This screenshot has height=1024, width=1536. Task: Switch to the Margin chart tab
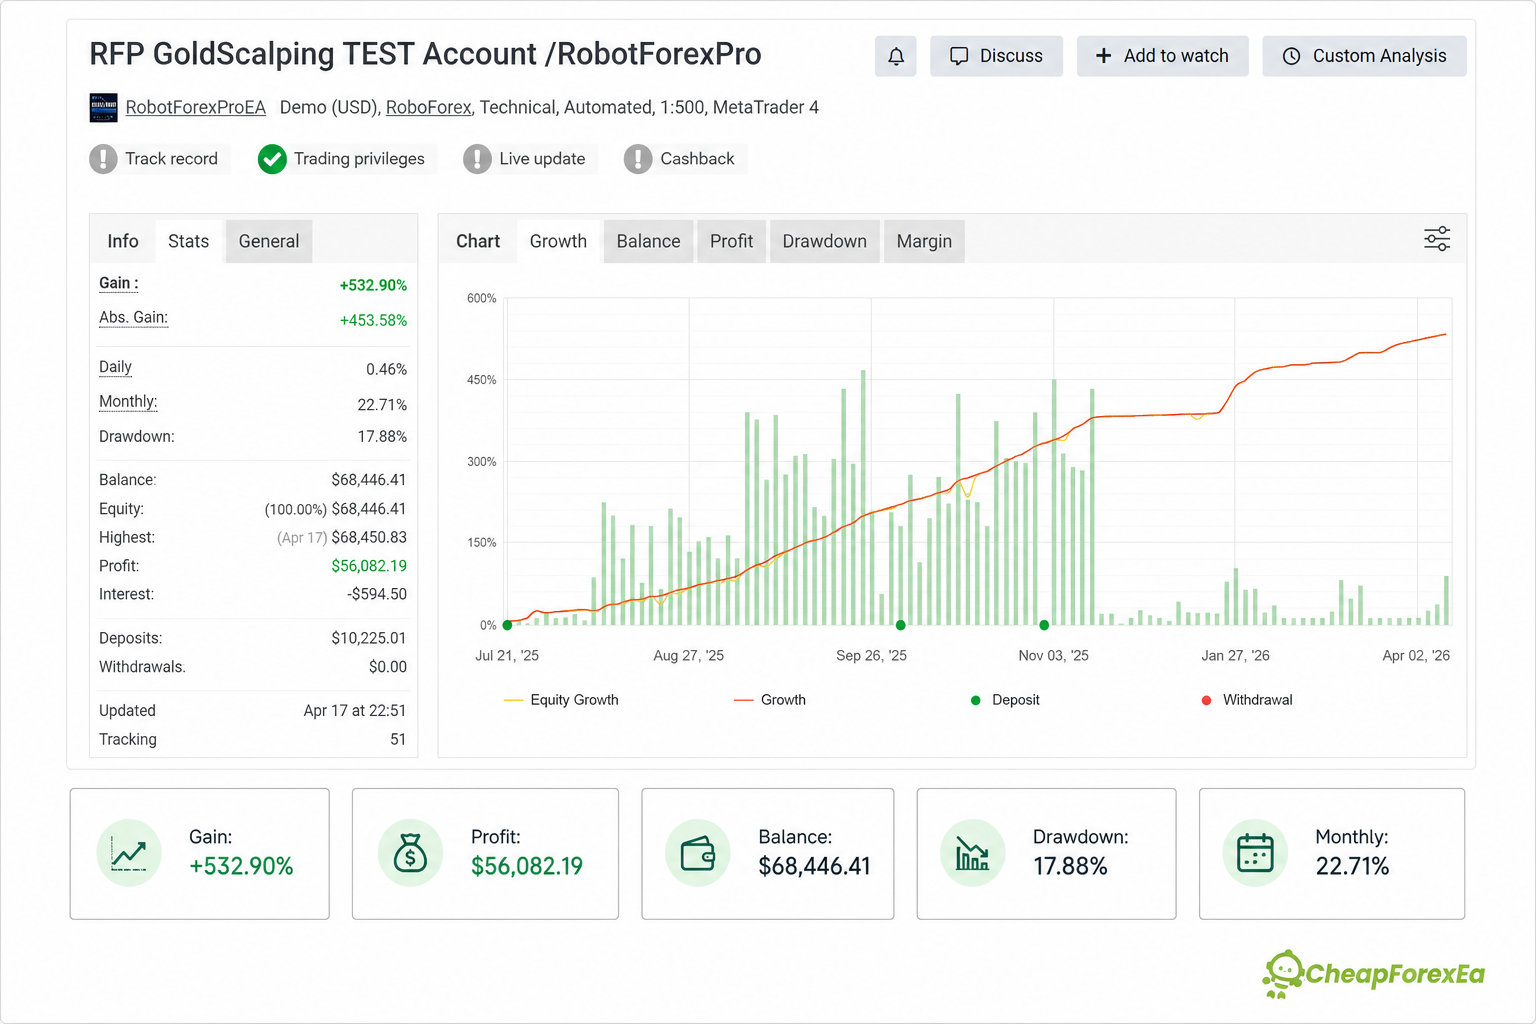coord(924,241)
